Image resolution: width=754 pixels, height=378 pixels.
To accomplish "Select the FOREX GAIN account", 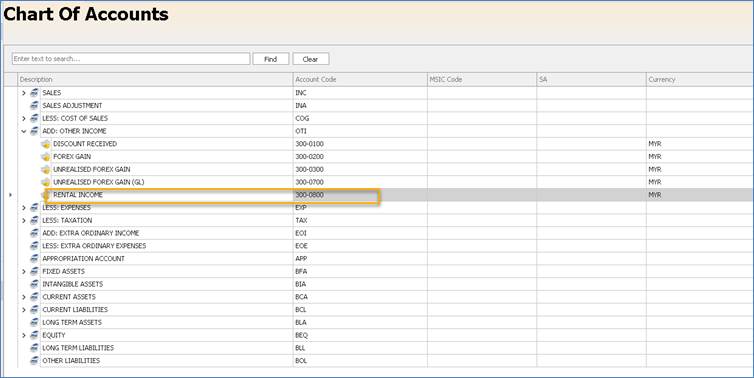I will 72,157.
